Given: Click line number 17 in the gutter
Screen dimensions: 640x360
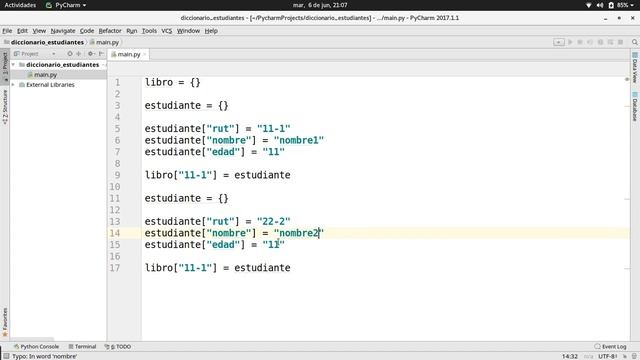Looking at the screenshot, I should pos(115,268).
